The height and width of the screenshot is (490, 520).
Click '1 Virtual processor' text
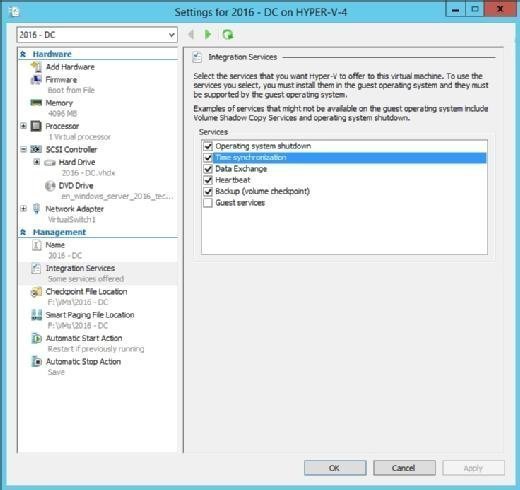[80, 137]
